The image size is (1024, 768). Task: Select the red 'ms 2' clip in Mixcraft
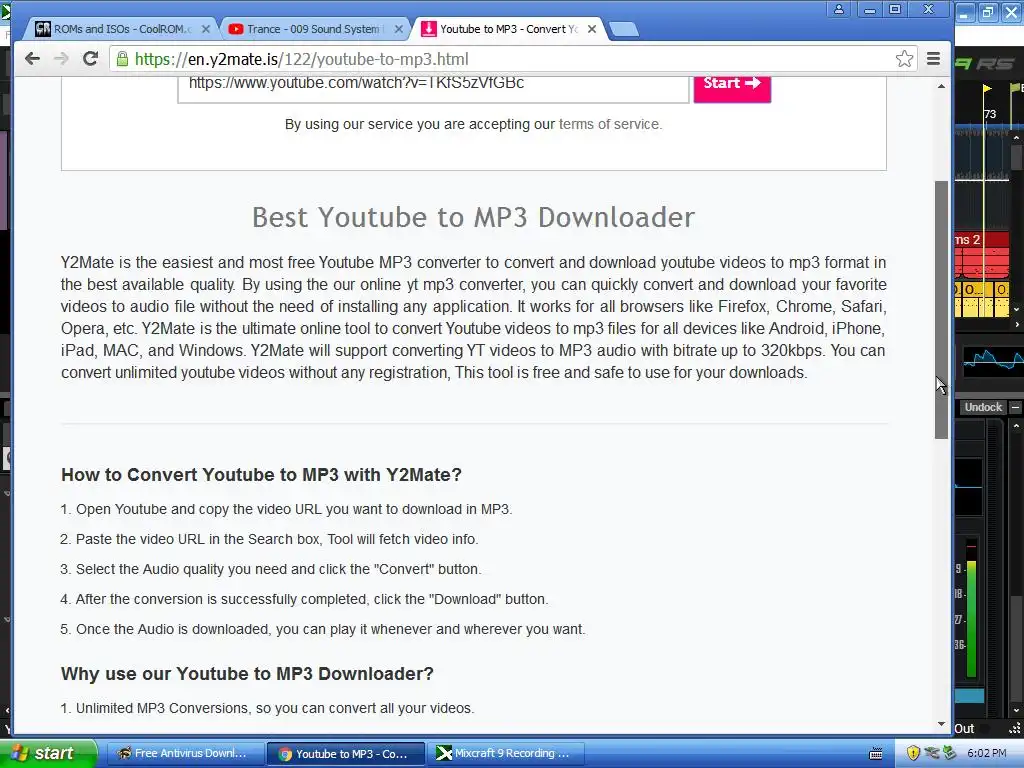982,255
